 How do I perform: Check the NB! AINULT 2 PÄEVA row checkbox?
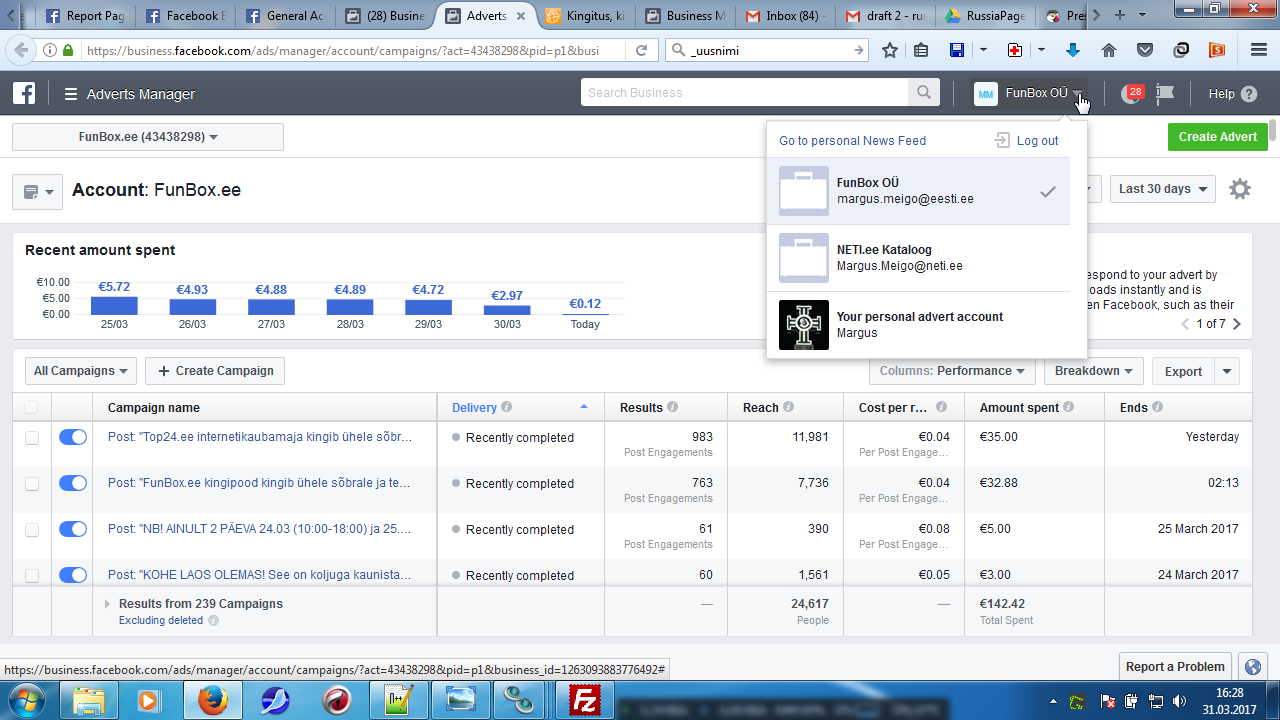(x=32, y=530)
